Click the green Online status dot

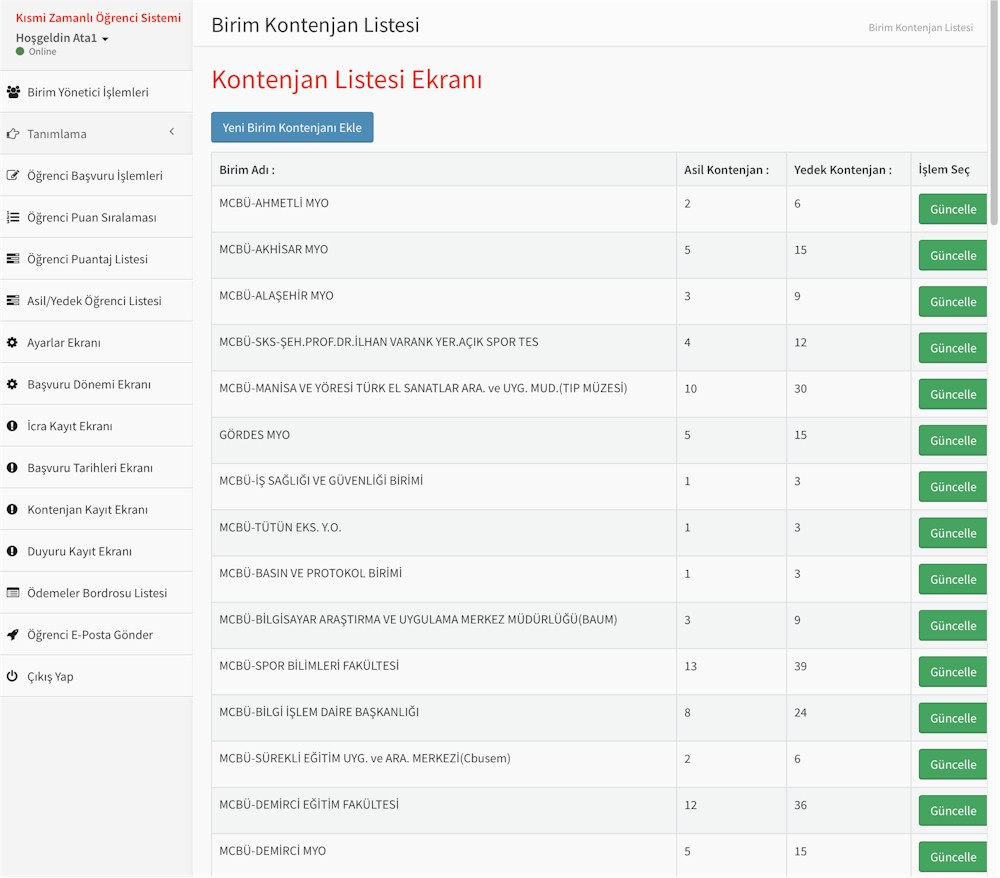20,52
